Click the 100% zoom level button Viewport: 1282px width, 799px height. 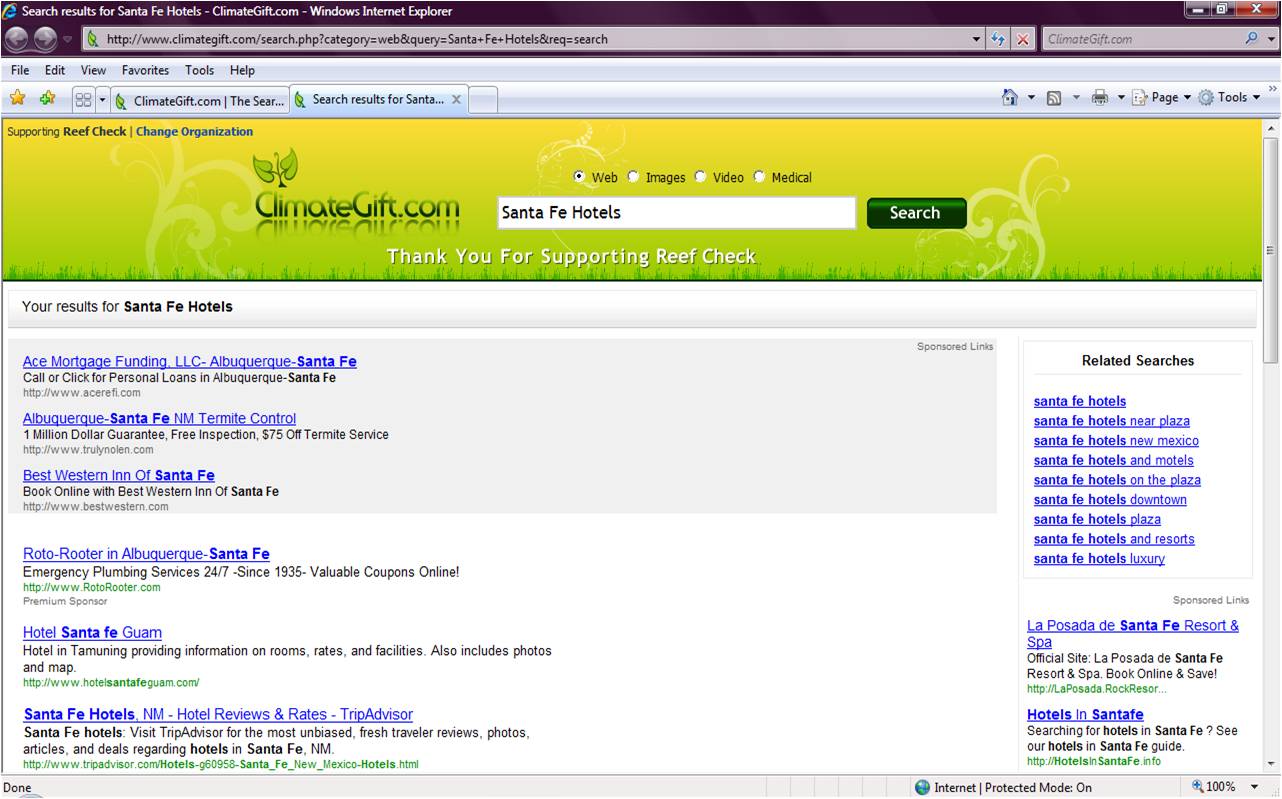pyautogui.click(x=1212, y=787)
